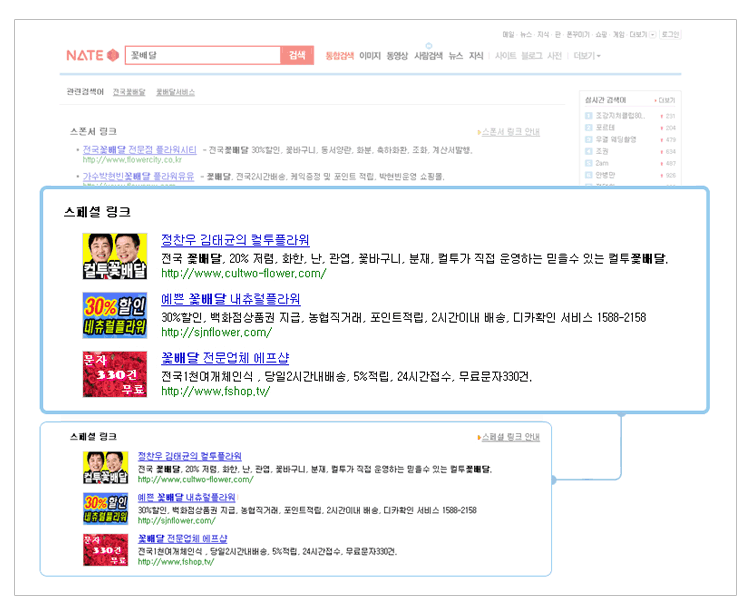
Task: Open real-time keyword 조권
Action: coord(602,152)
